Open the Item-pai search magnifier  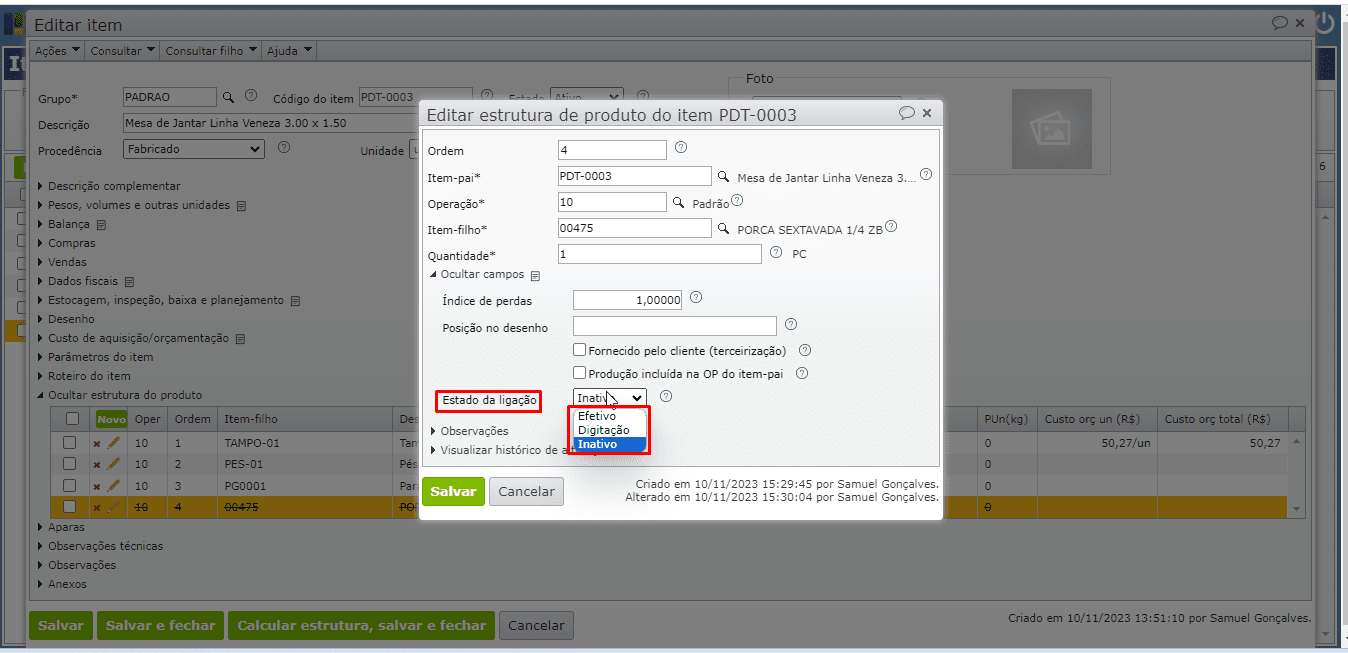pyautogui.click(x=723, y=176)
